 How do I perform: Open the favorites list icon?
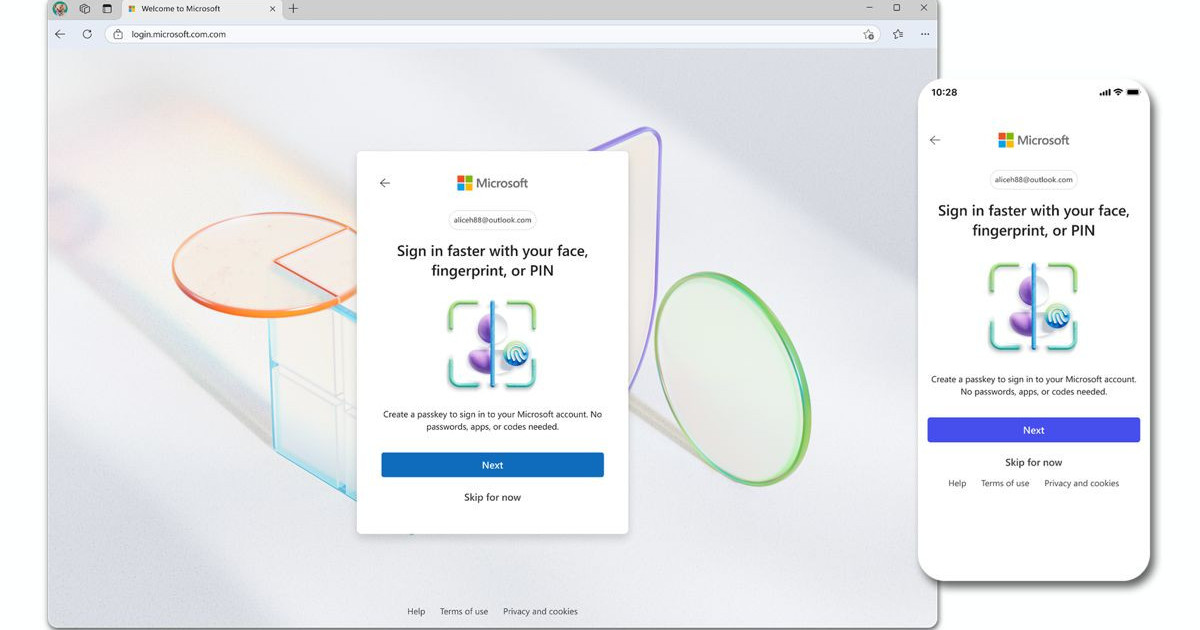898,34
